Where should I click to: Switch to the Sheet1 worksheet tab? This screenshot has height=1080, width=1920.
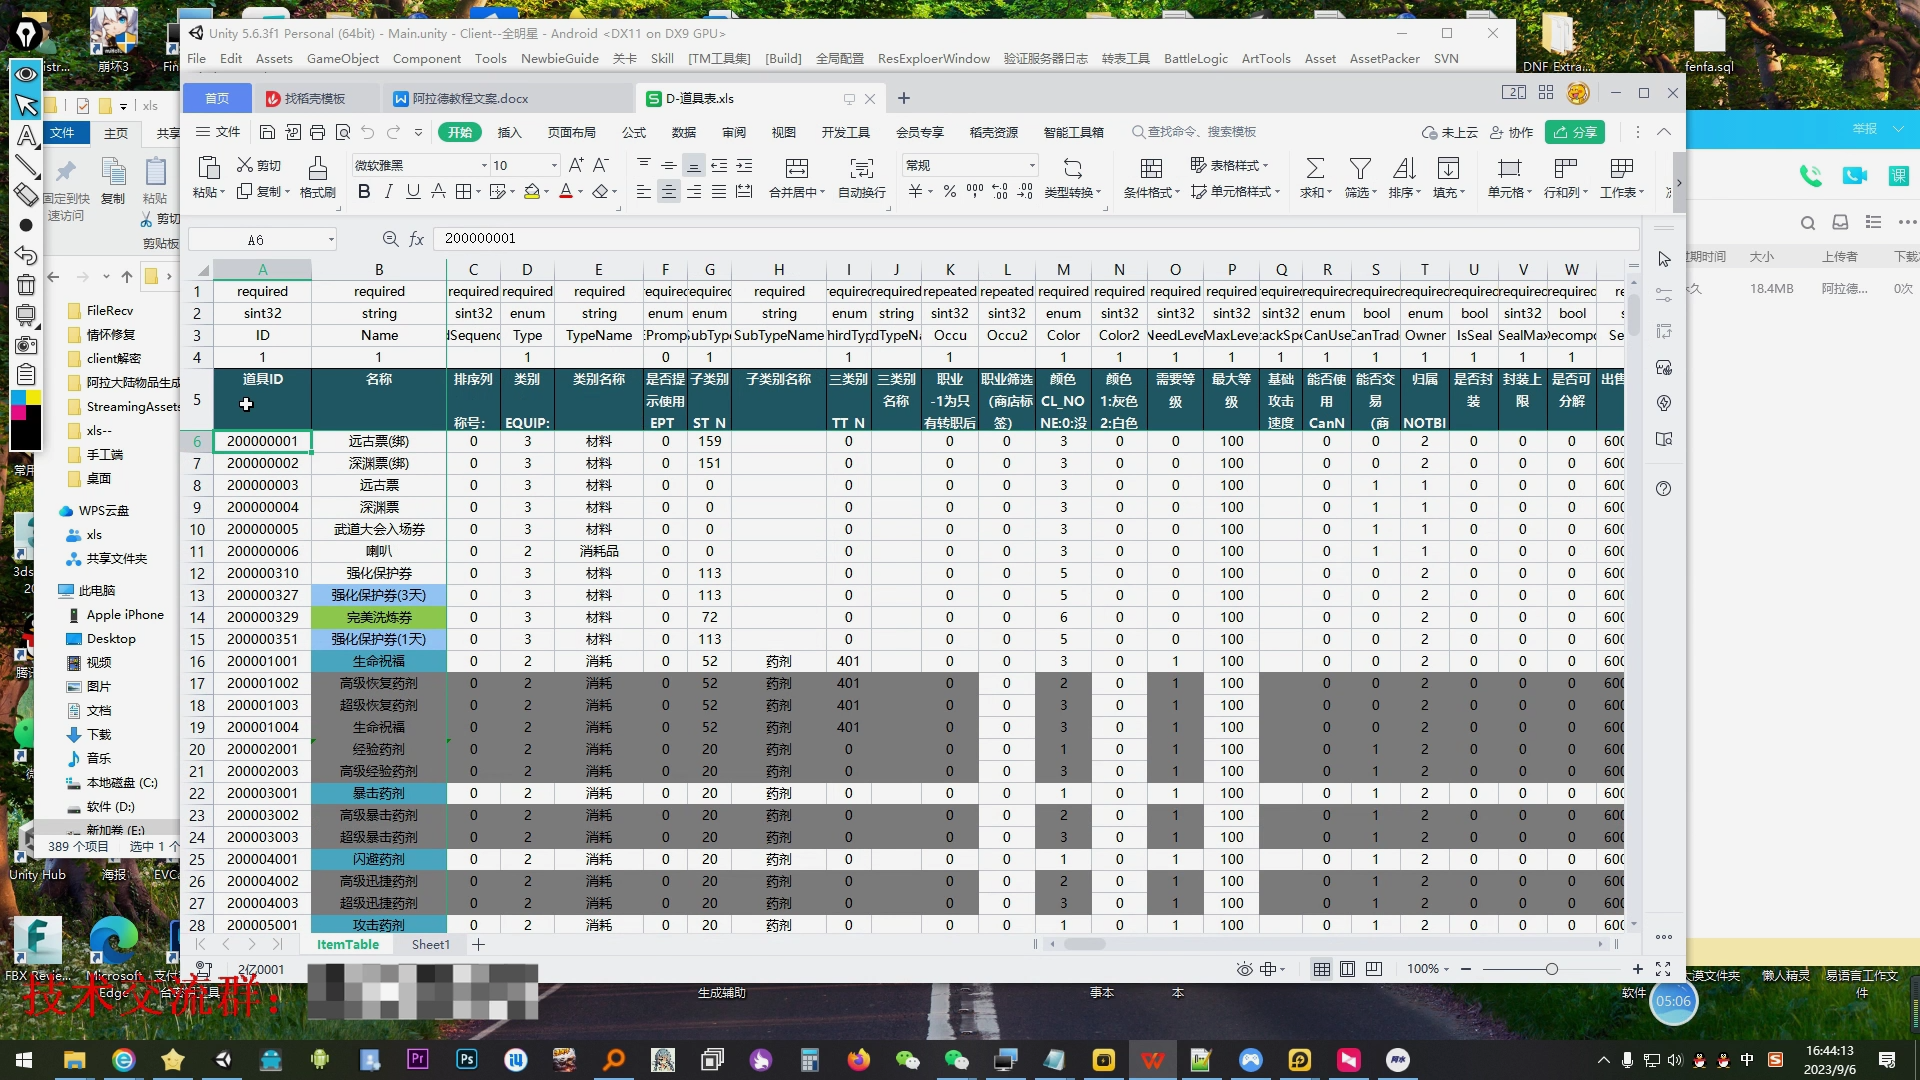[x=430, y=944]
